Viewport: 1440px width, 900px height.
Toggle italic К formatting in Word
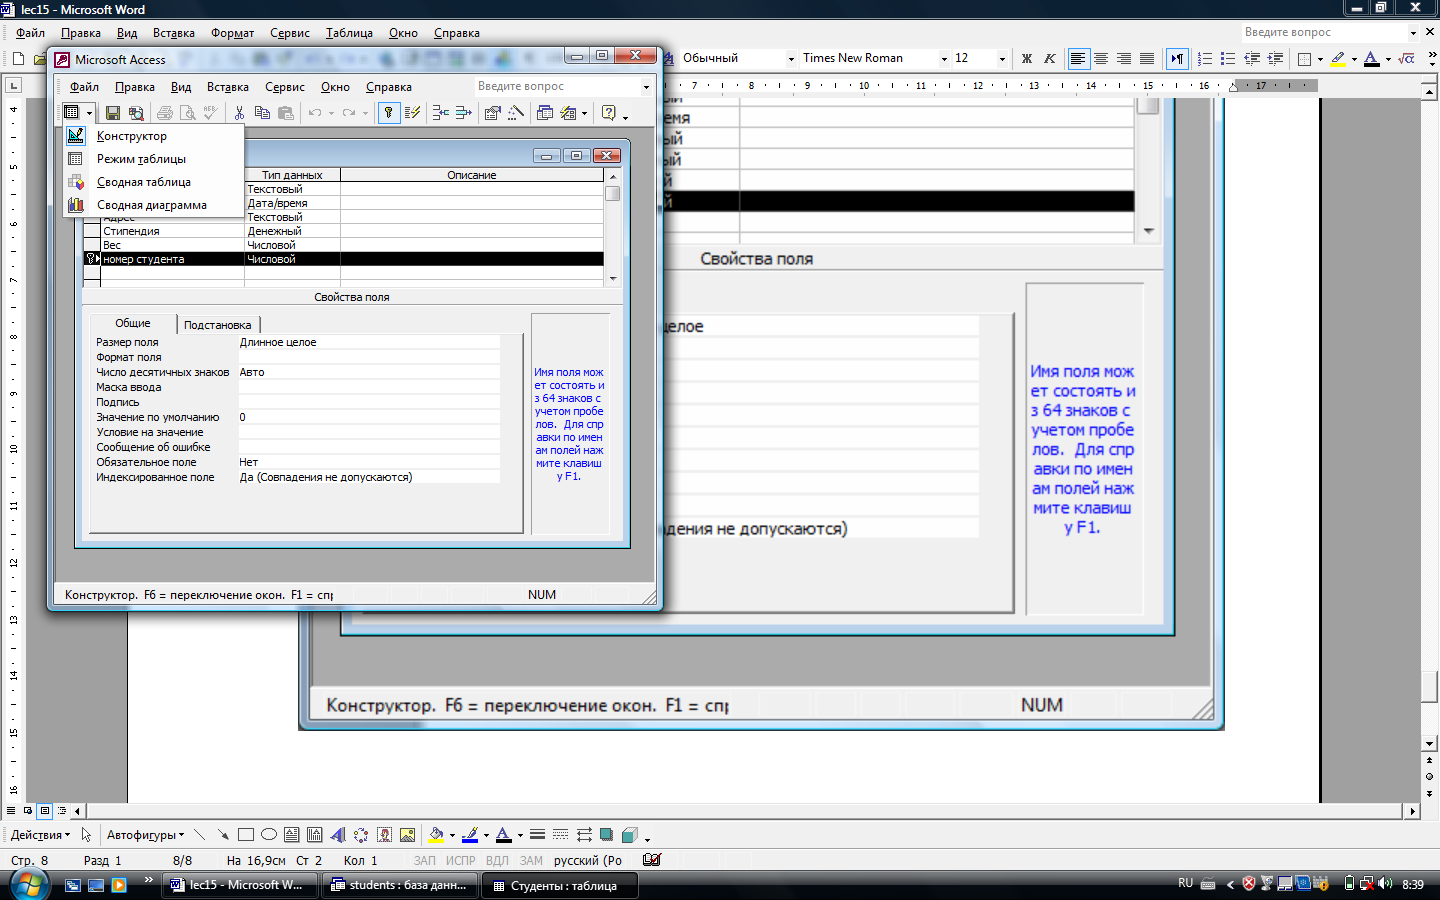pos(1049,59)
